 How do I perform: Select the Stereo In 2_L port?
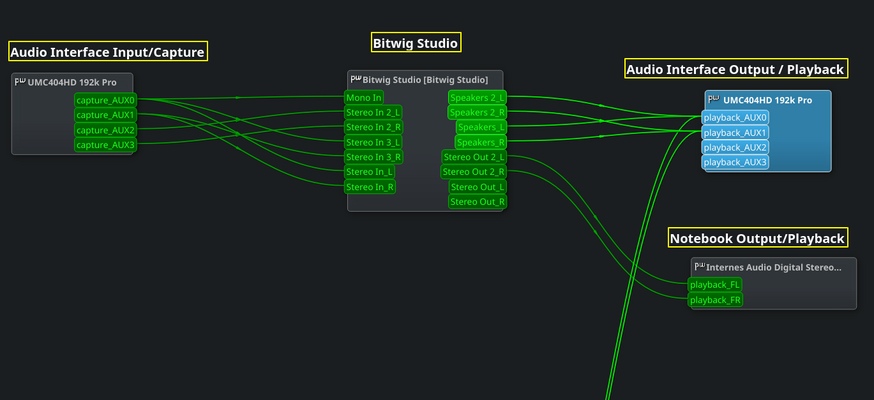373,113
